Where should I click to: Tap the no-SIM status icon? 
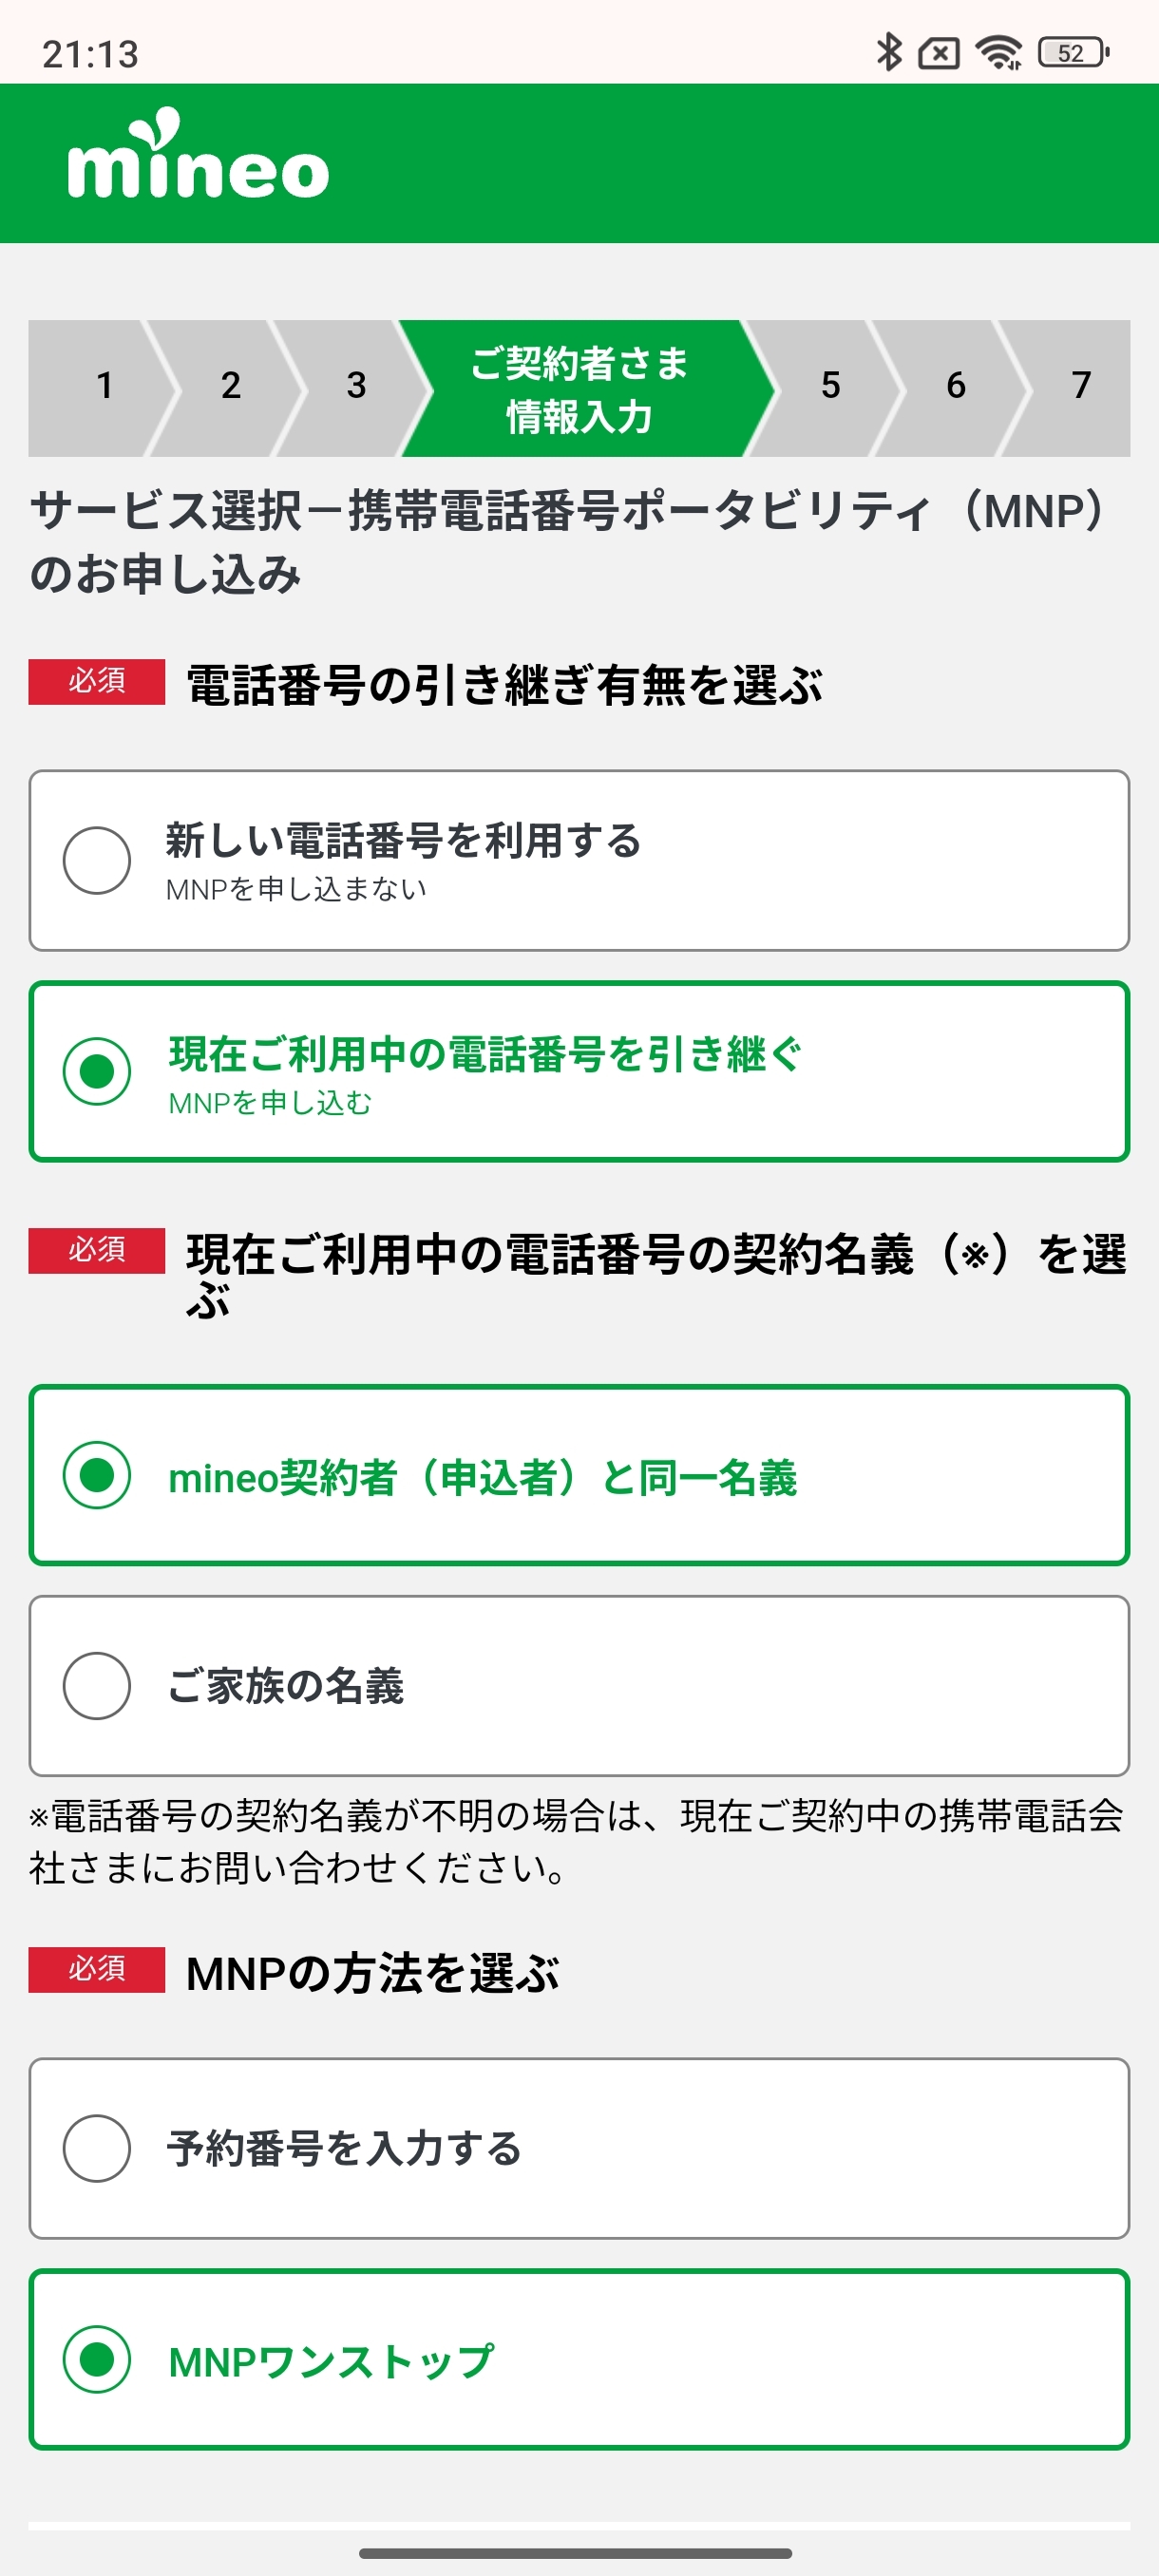(x=939, y=52)
